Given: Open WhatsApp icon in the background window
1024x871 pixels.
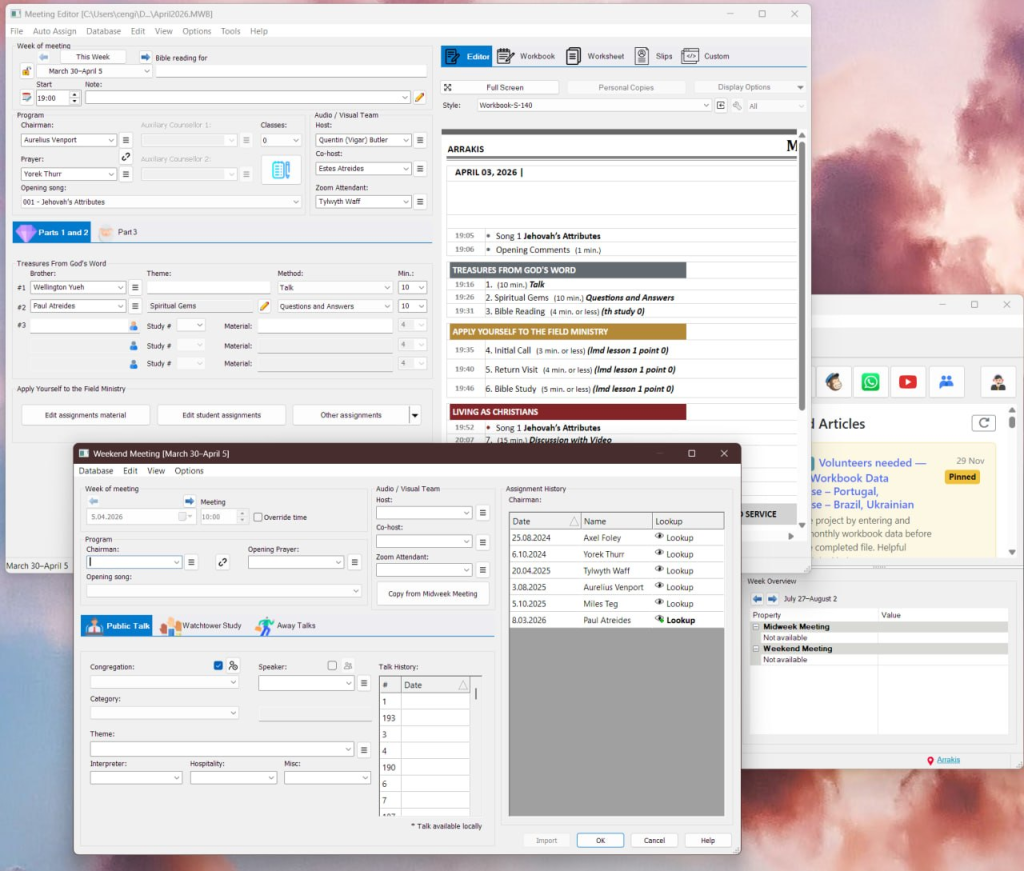Looking at the screenshot, I should (870, 382).
